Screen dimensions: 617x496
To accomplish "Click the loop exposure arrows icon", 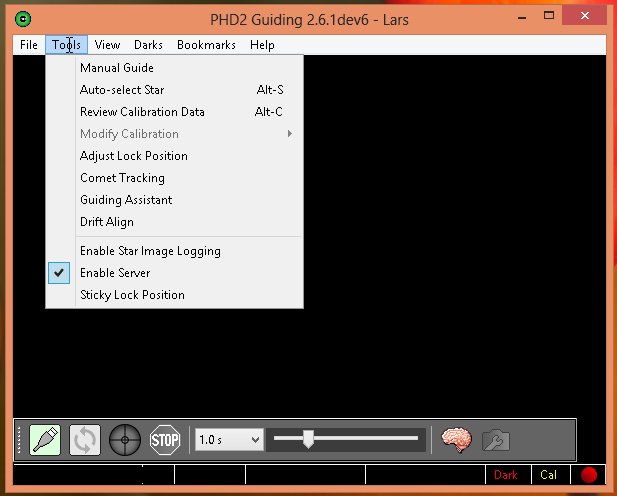I will (85, 440).
